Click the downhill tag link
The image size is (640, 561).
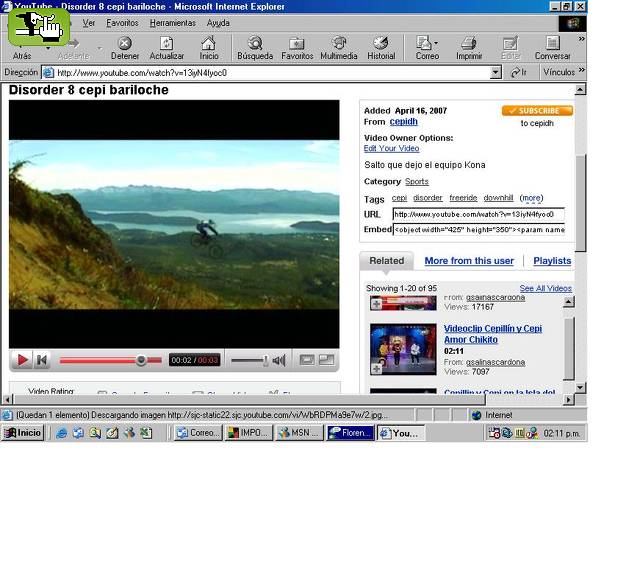498,198
